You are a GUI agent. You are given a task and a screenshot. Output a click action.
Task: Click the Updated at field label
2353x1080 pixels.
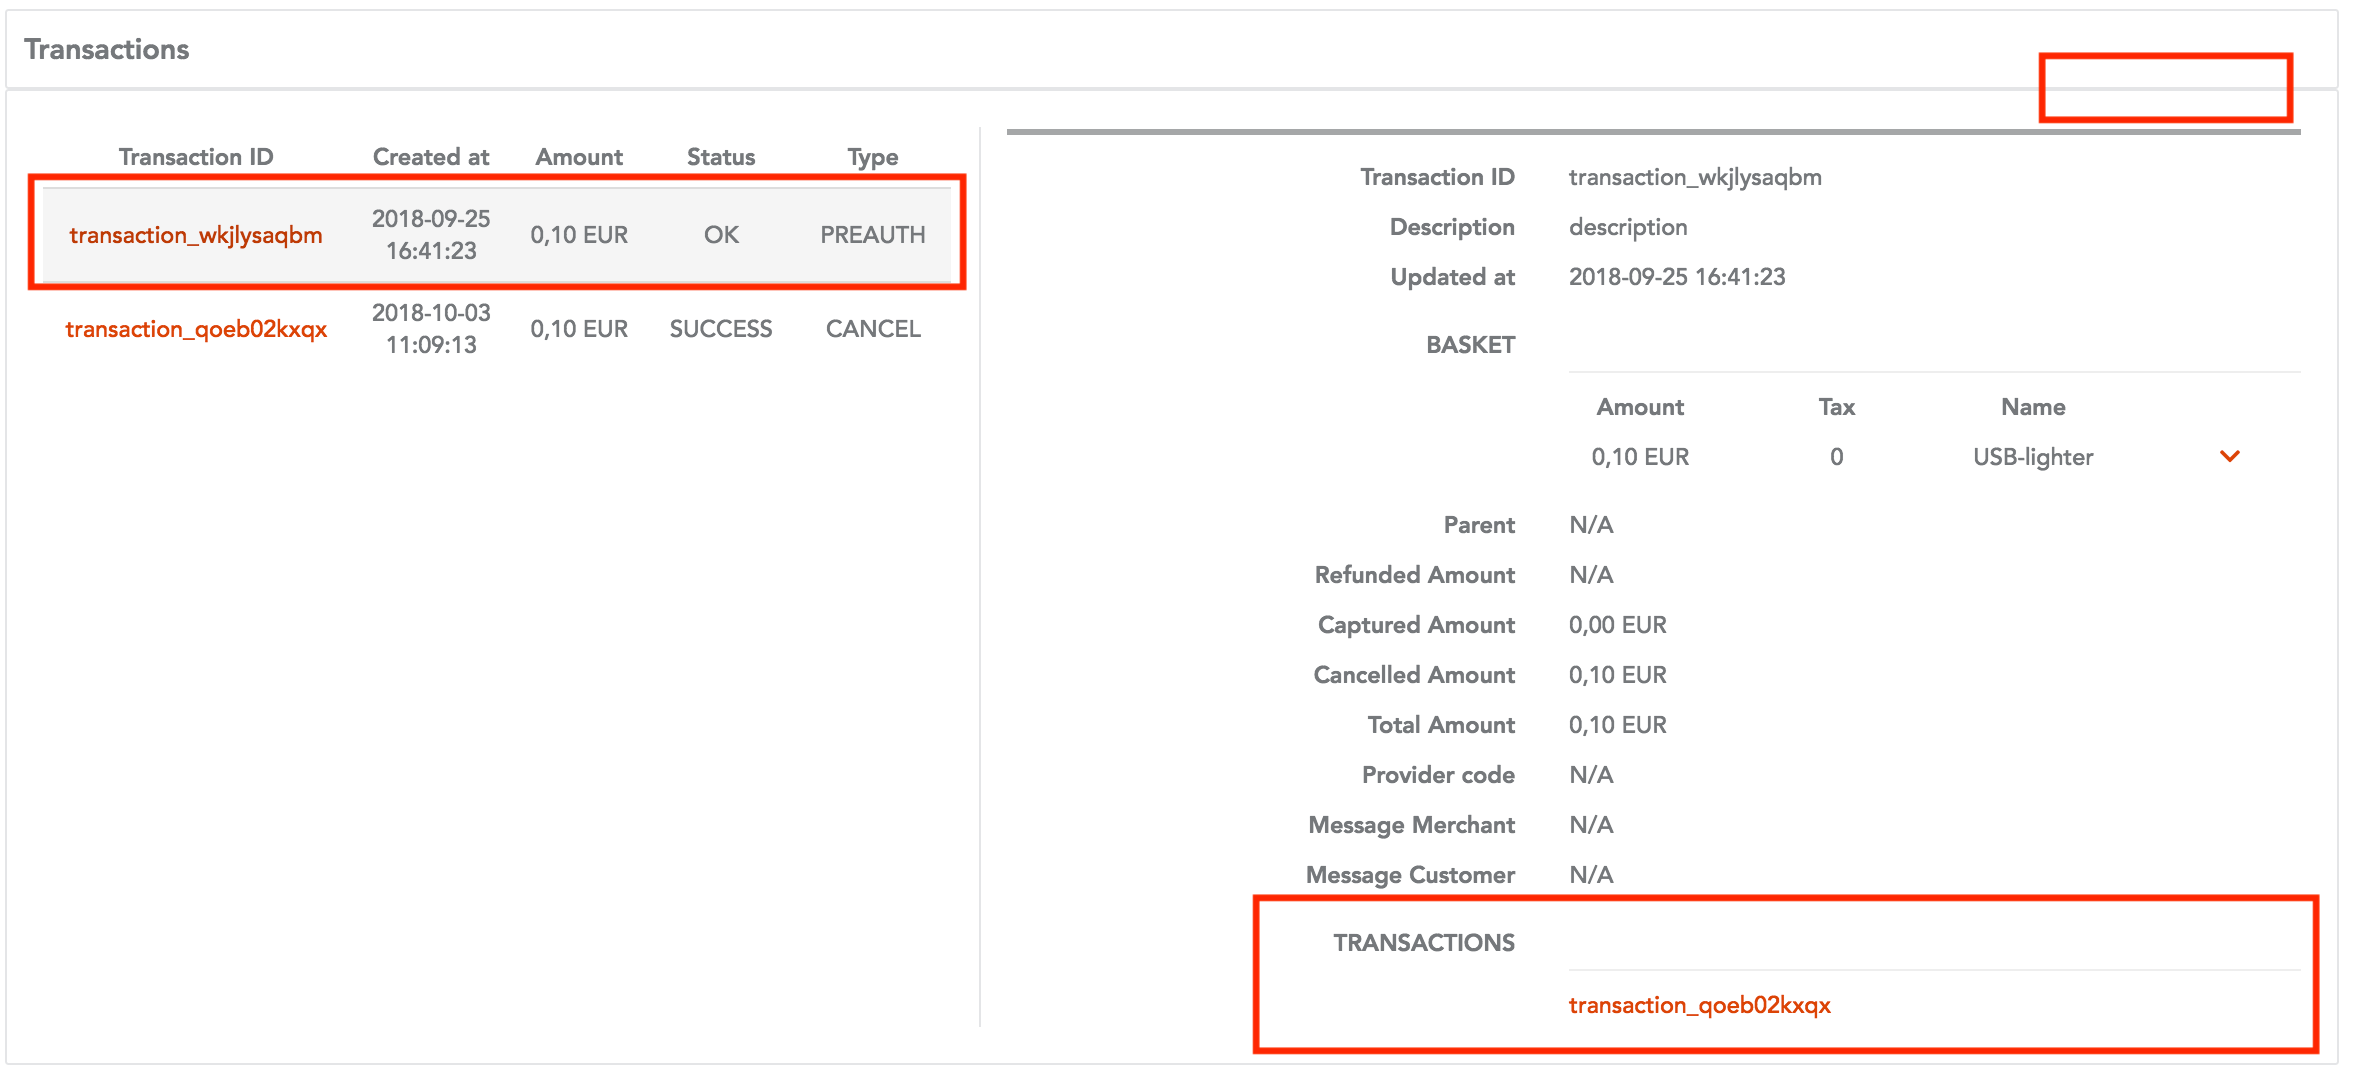tap(1452, 277)
